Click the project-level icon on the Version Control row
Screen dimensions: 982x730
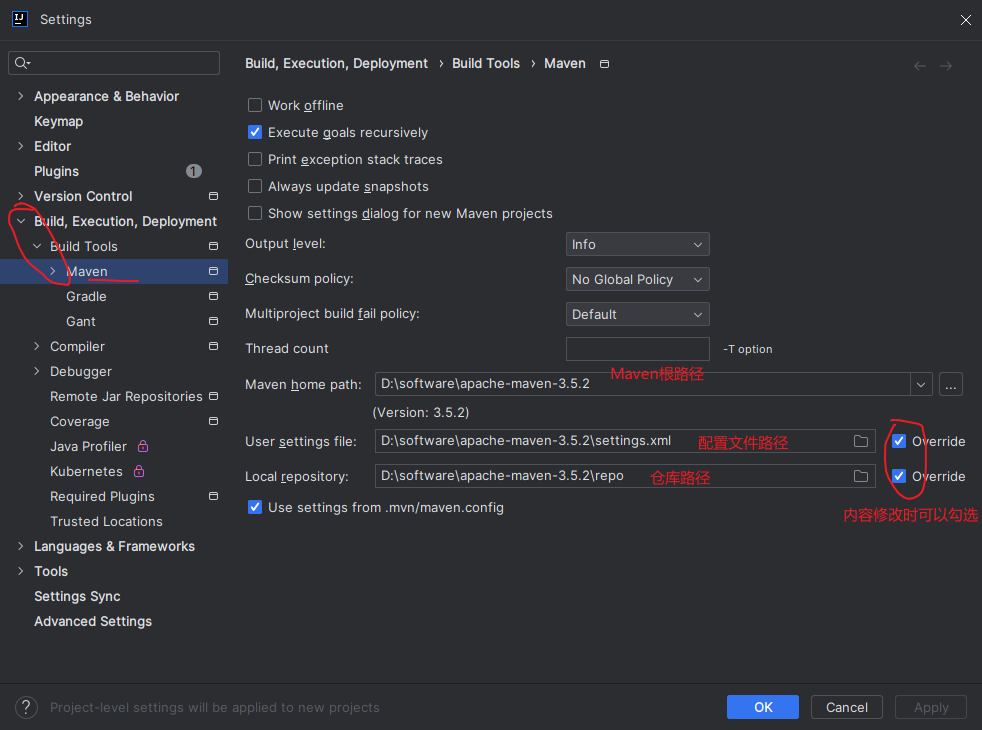tap(213, 196)
